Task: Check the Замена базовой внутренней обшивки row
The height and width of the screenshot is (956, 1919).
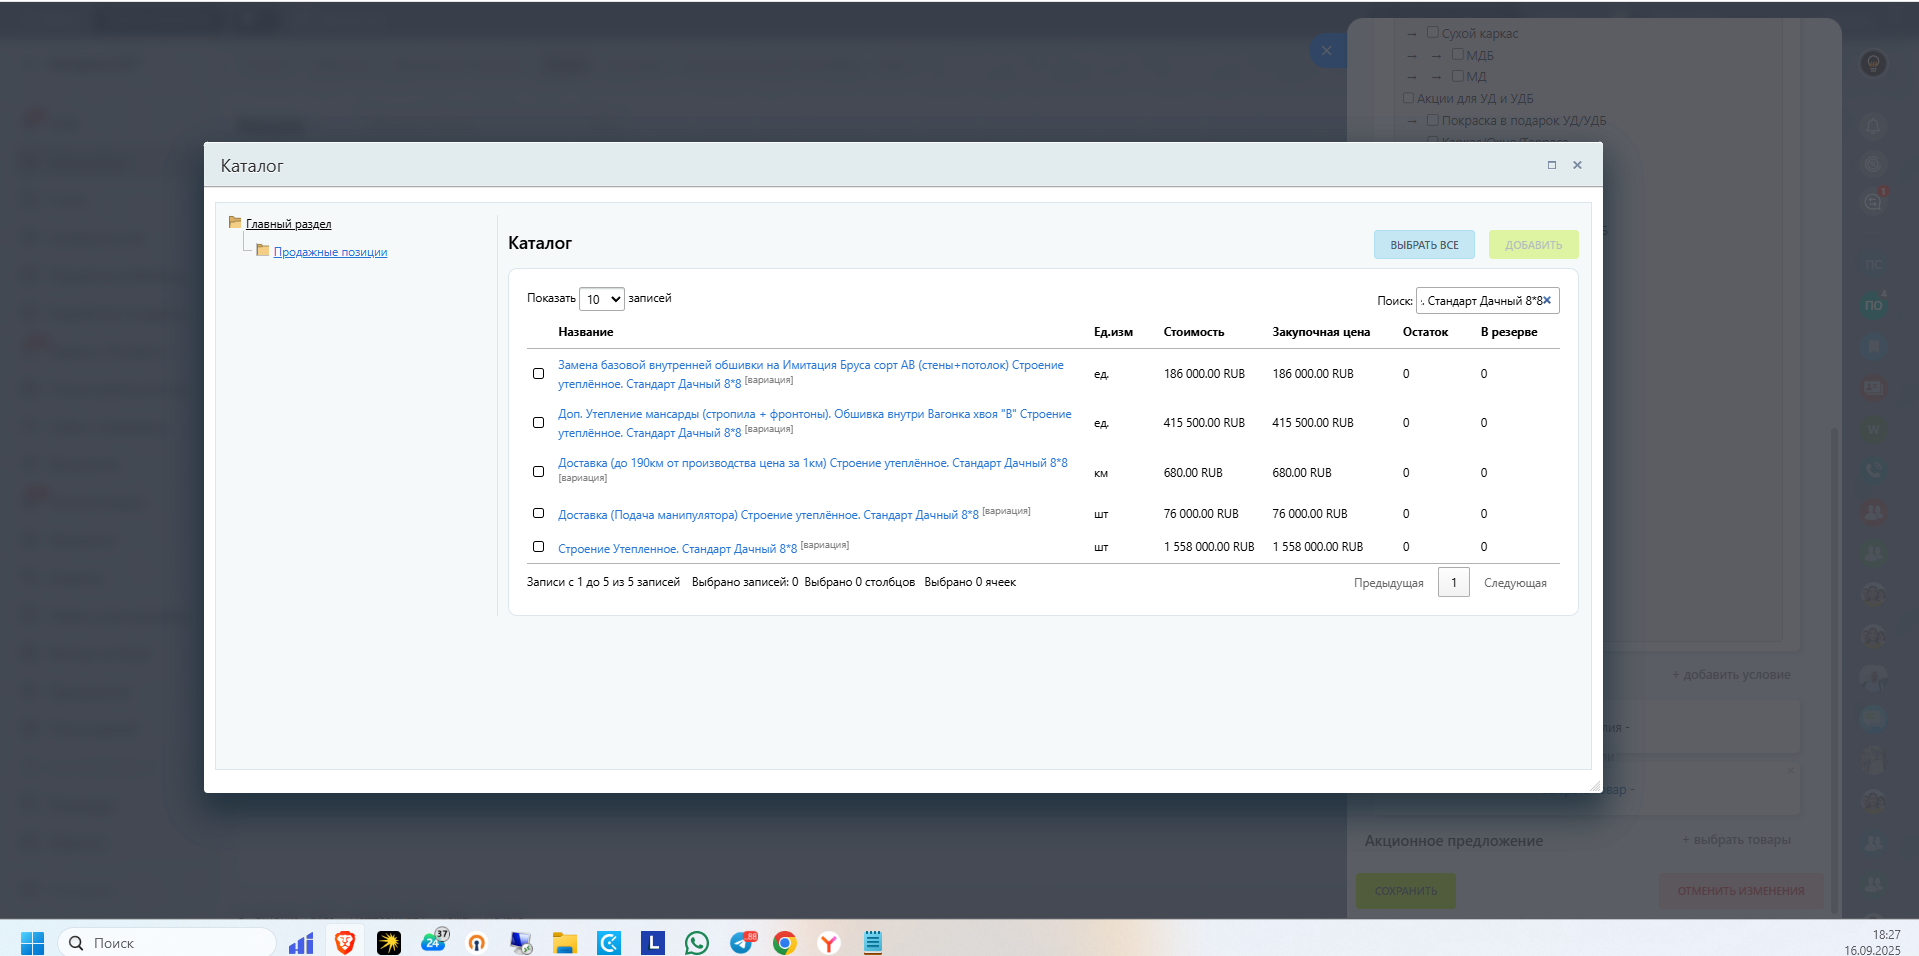Action: click(538, 374)
